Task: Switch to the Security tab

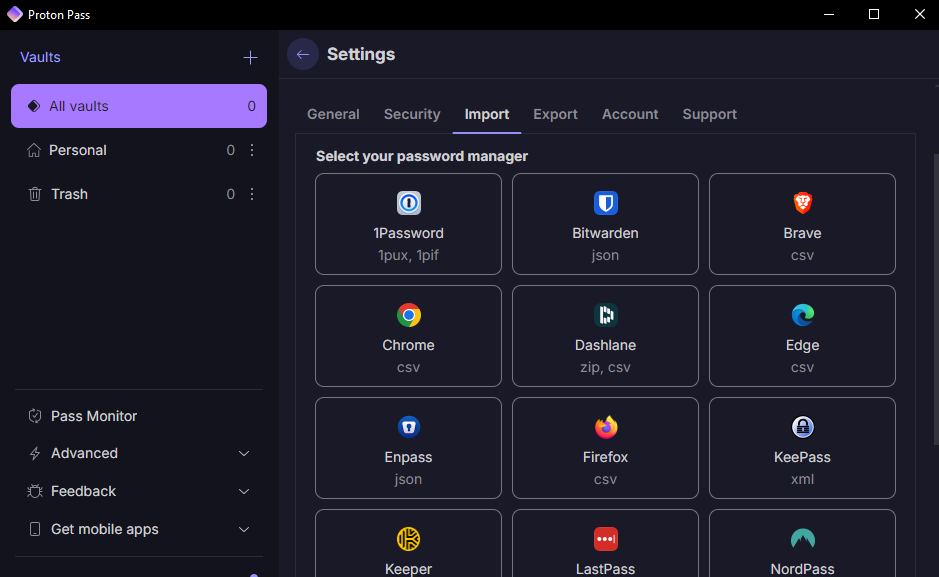Action: (x=412, y=114)
